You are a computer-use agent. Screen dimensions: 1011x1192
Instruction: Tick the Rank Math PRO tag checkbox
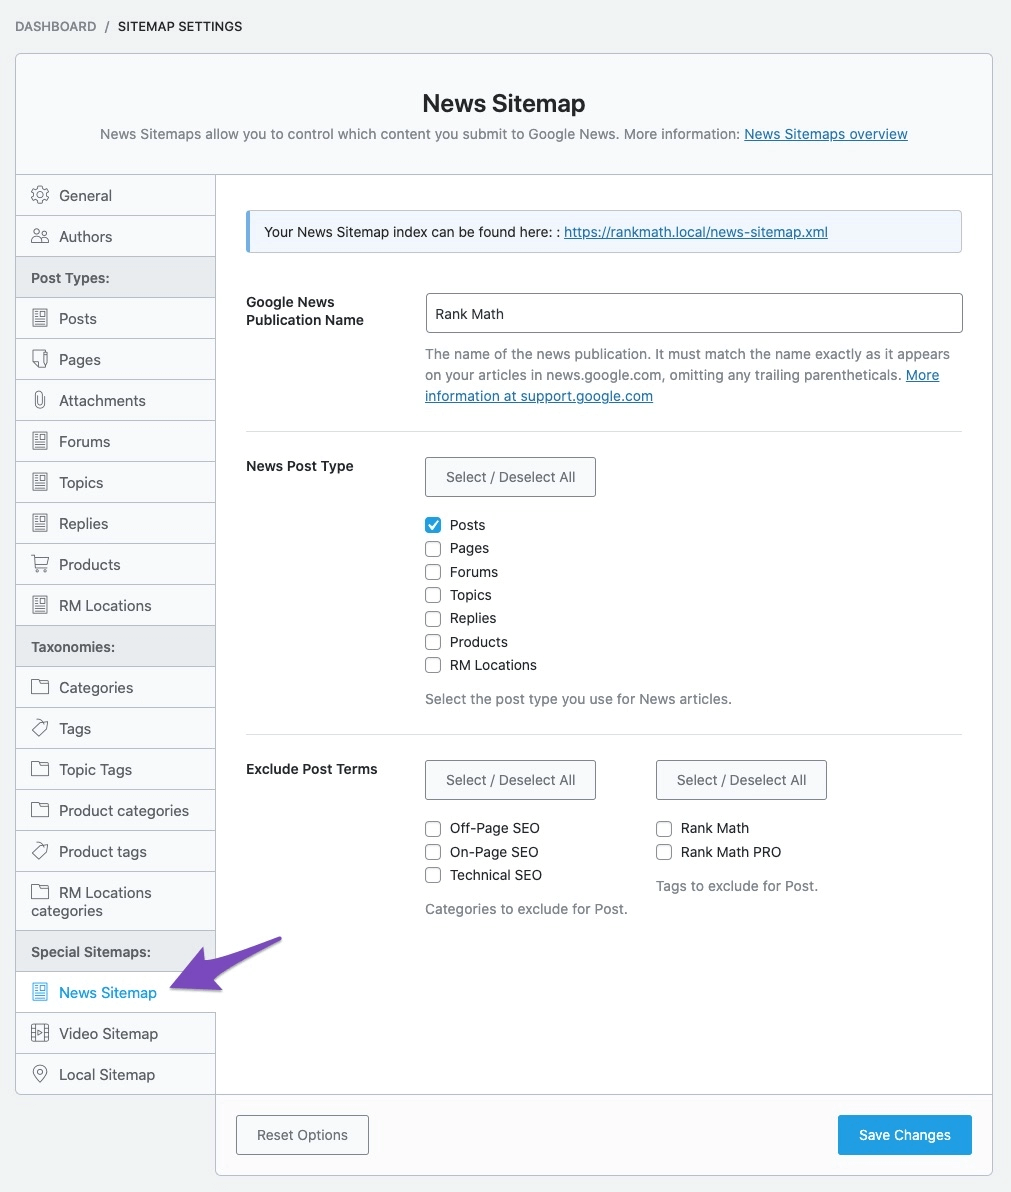coord(664,852)
